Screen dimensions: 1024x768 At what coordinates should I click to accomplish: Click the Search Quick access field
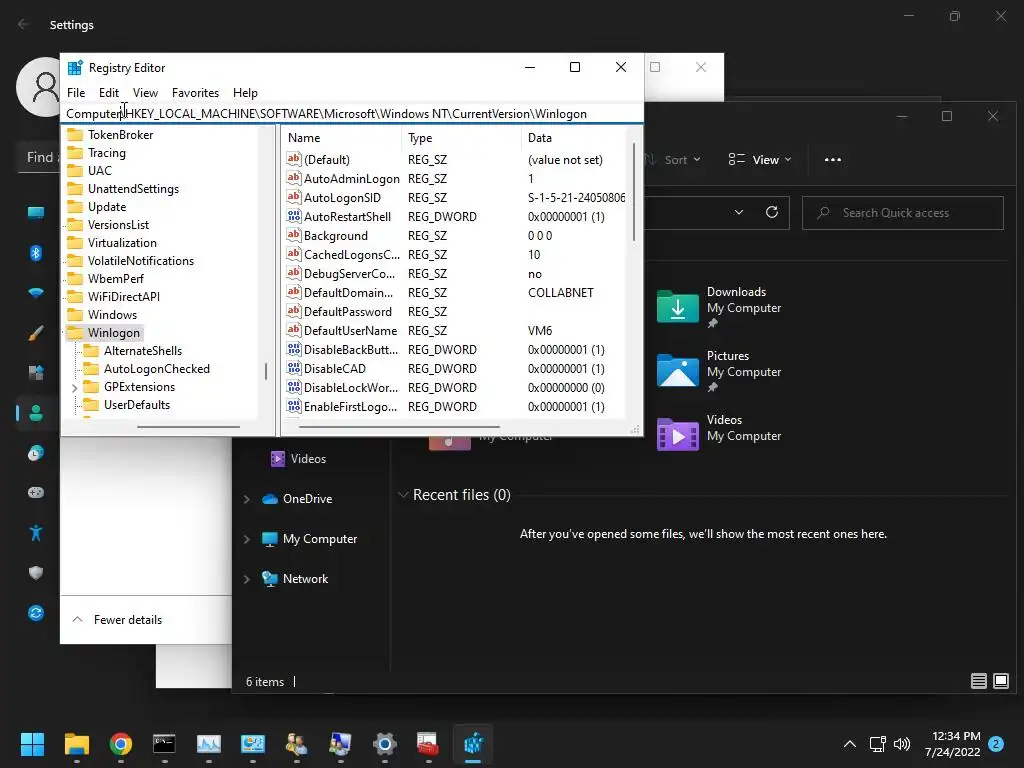pyautogui.click(x=903, y=213)
